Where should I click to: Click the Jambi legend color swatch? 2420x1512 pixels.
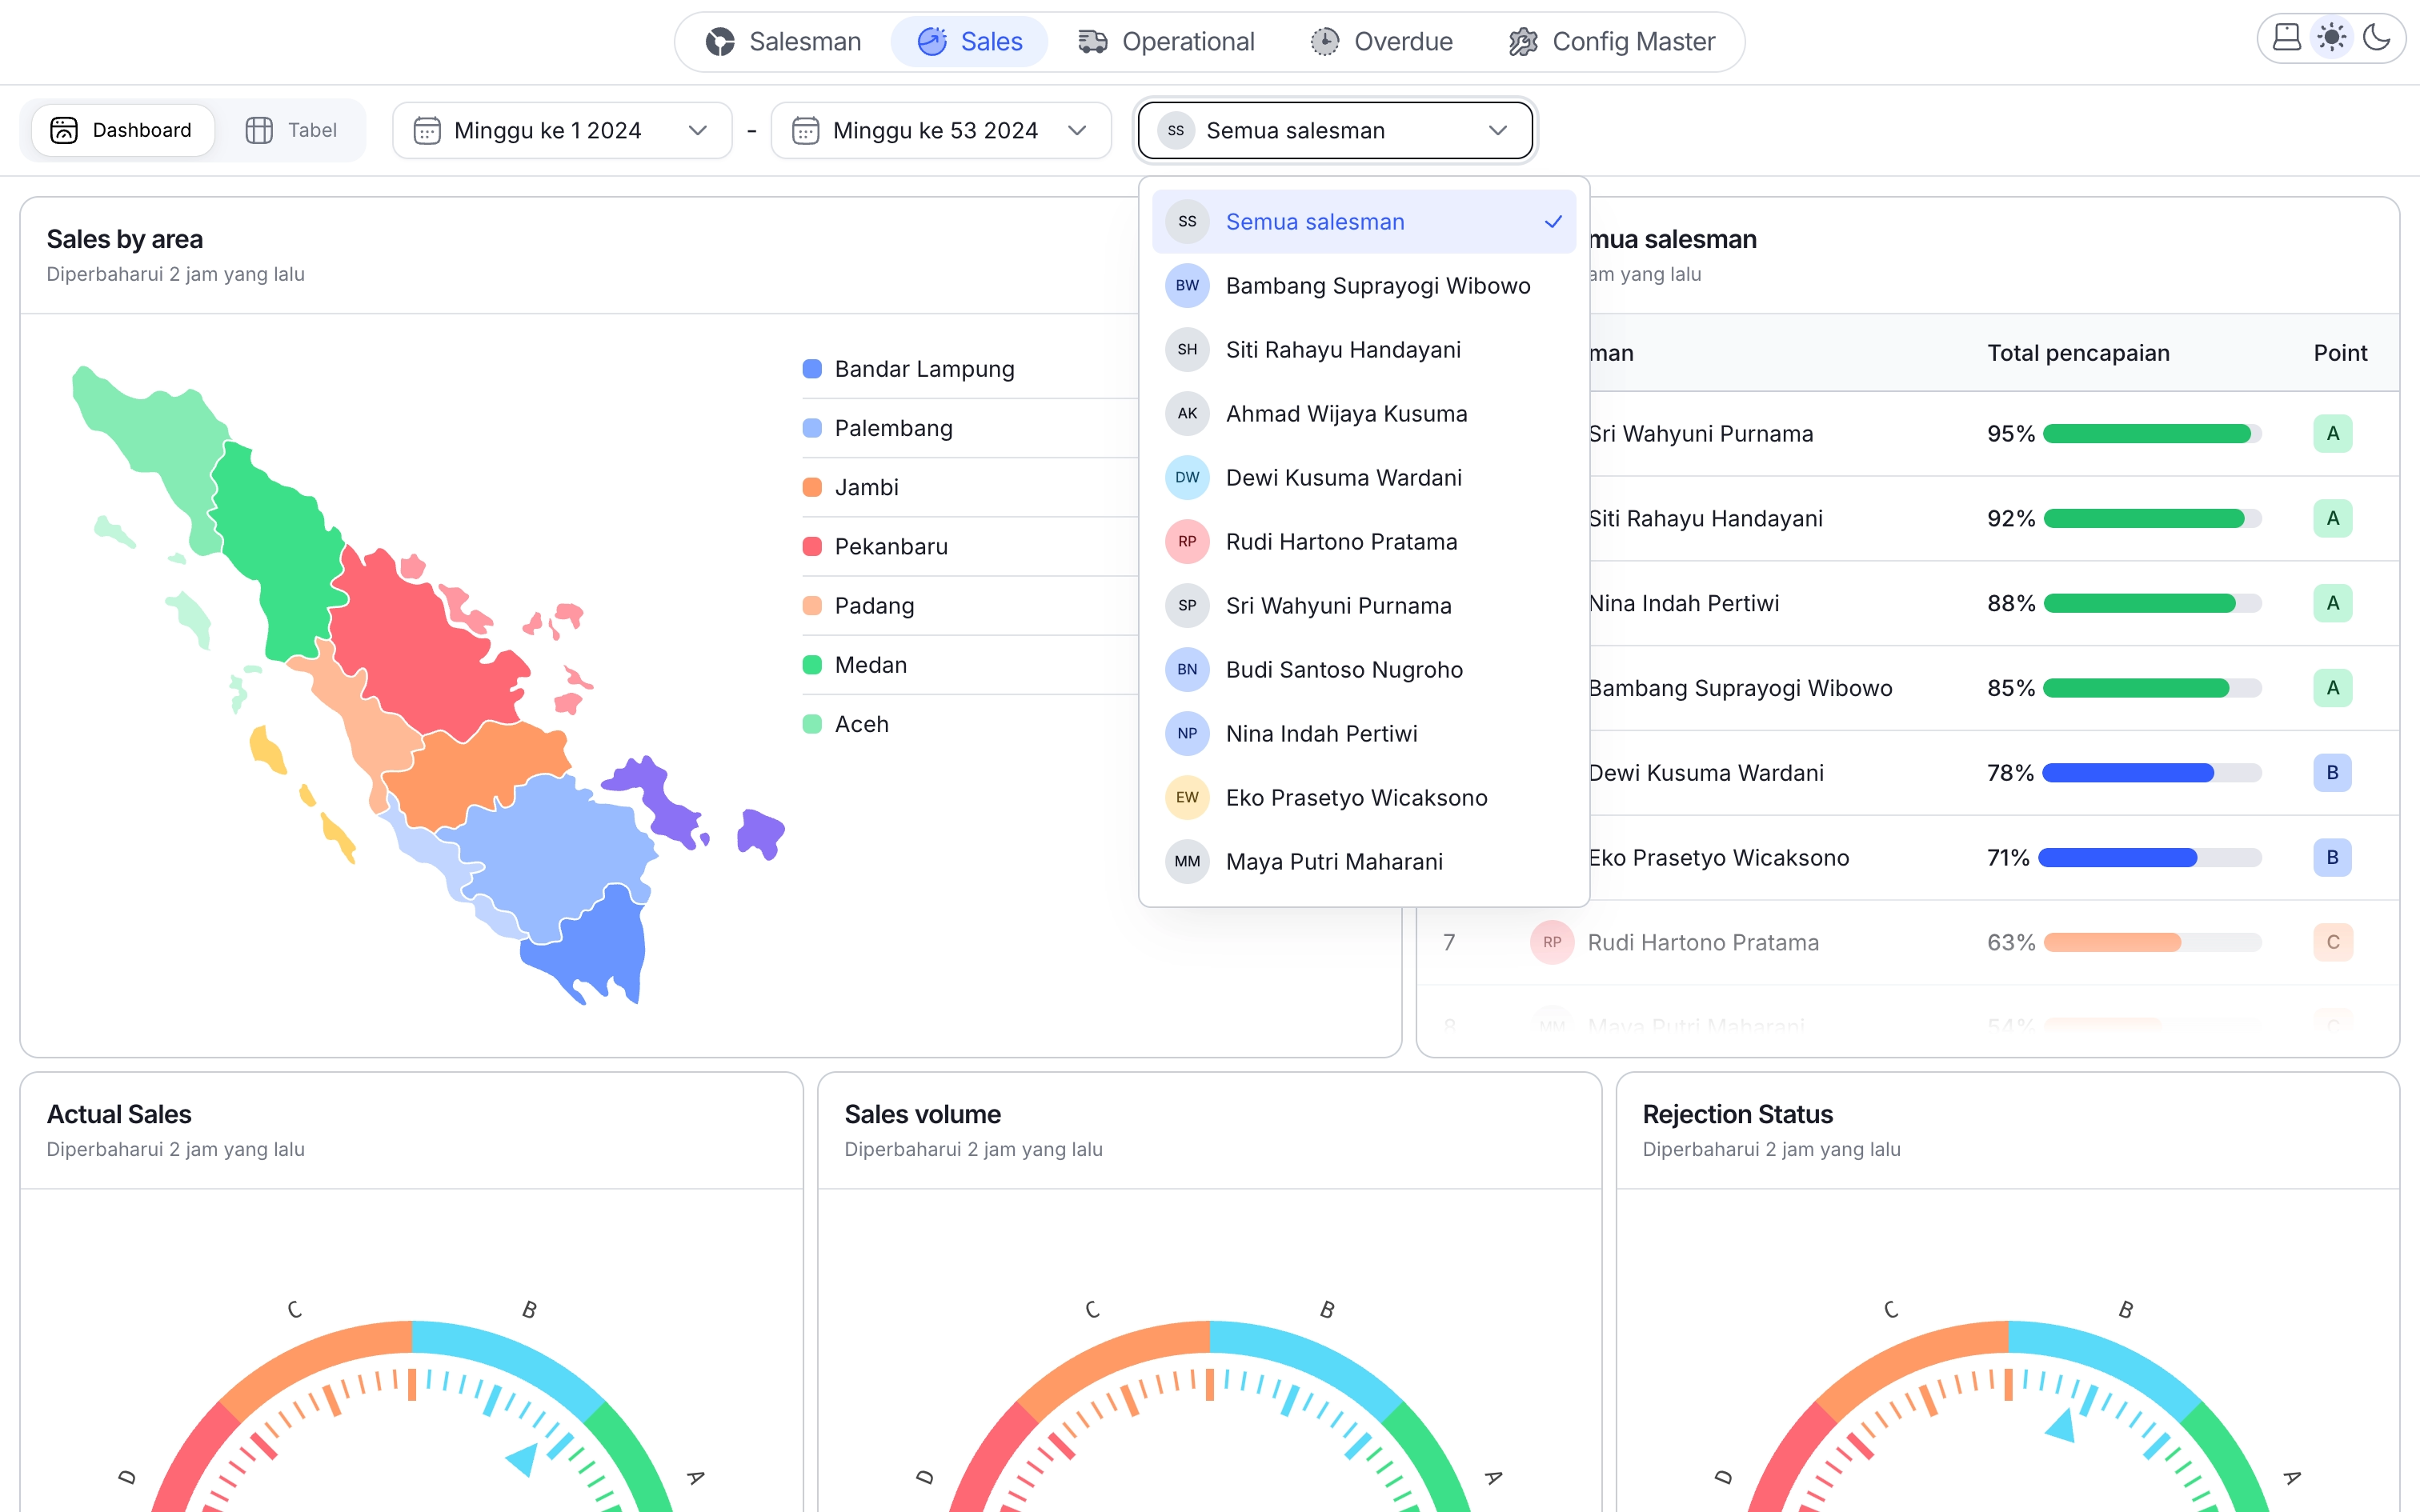[x=812, y=487]
